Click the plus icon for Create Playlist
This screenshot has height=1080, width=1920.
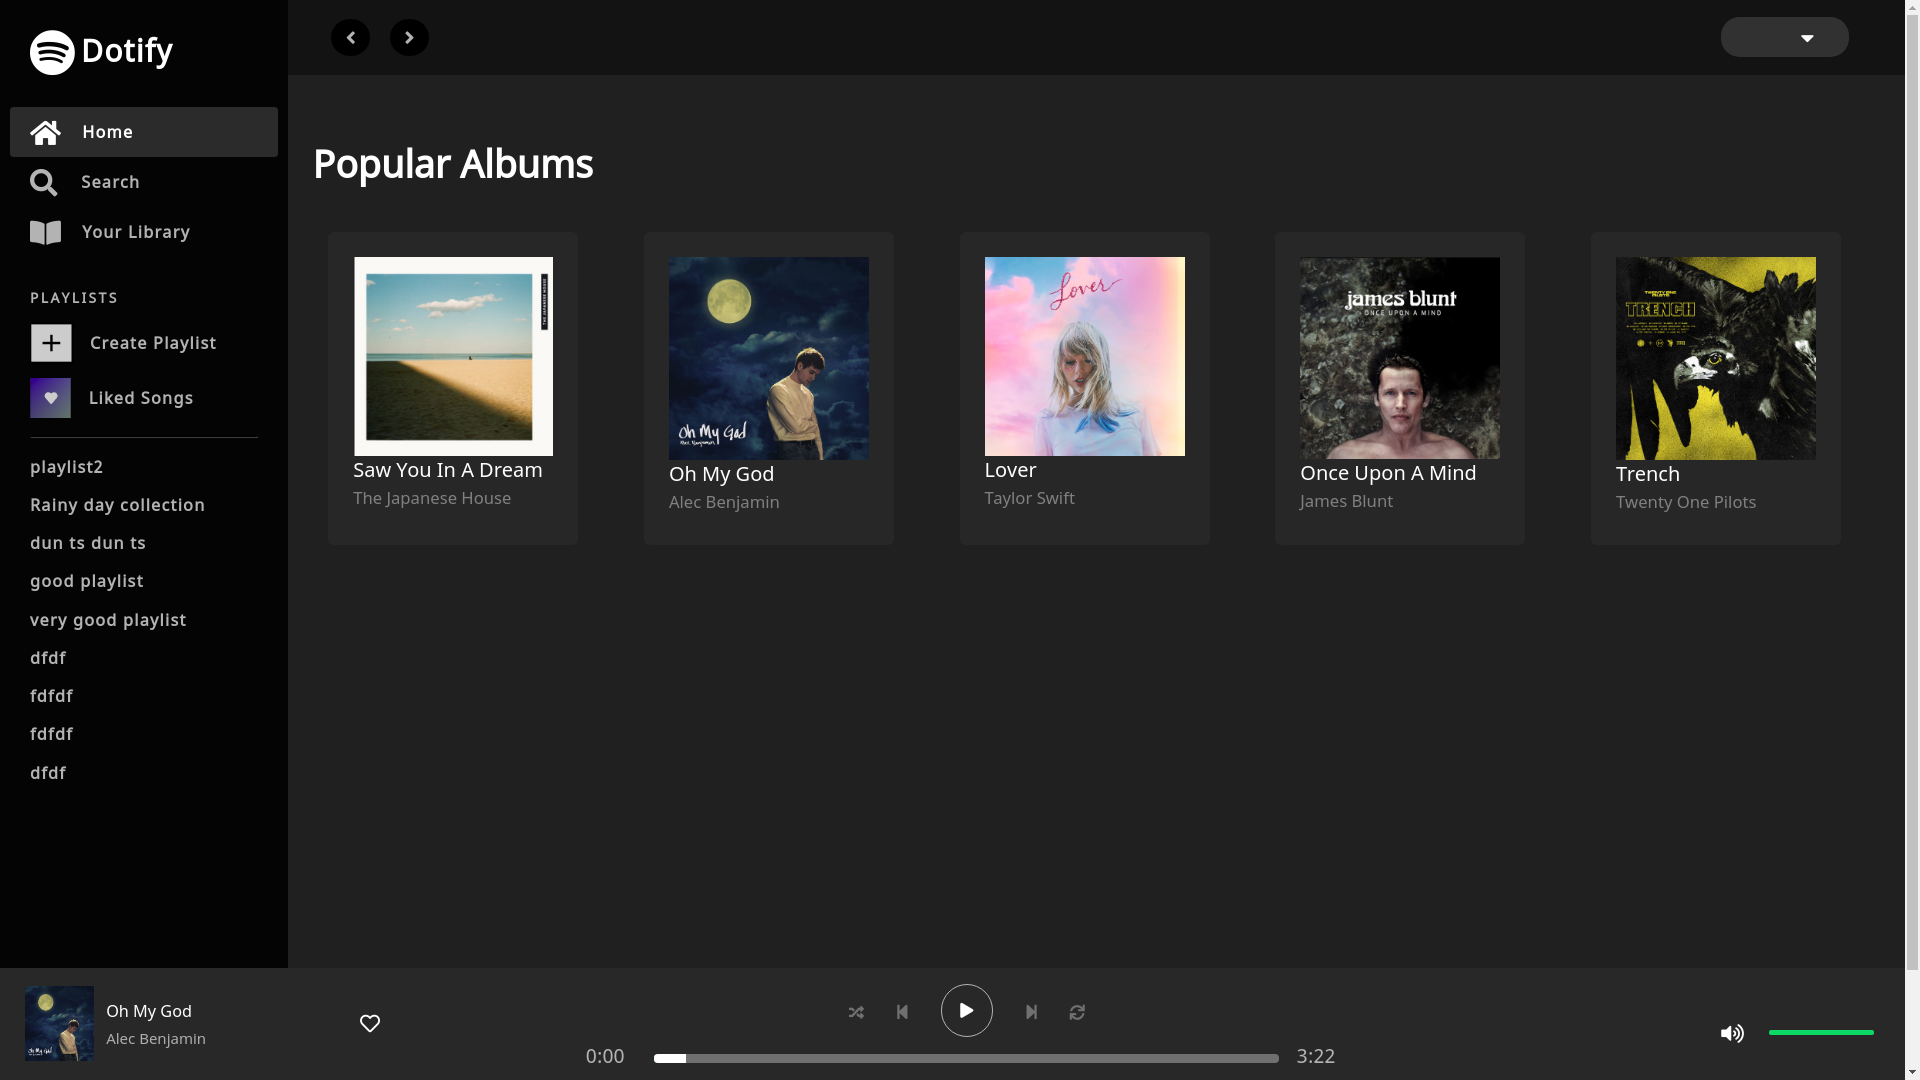[51, 343]
